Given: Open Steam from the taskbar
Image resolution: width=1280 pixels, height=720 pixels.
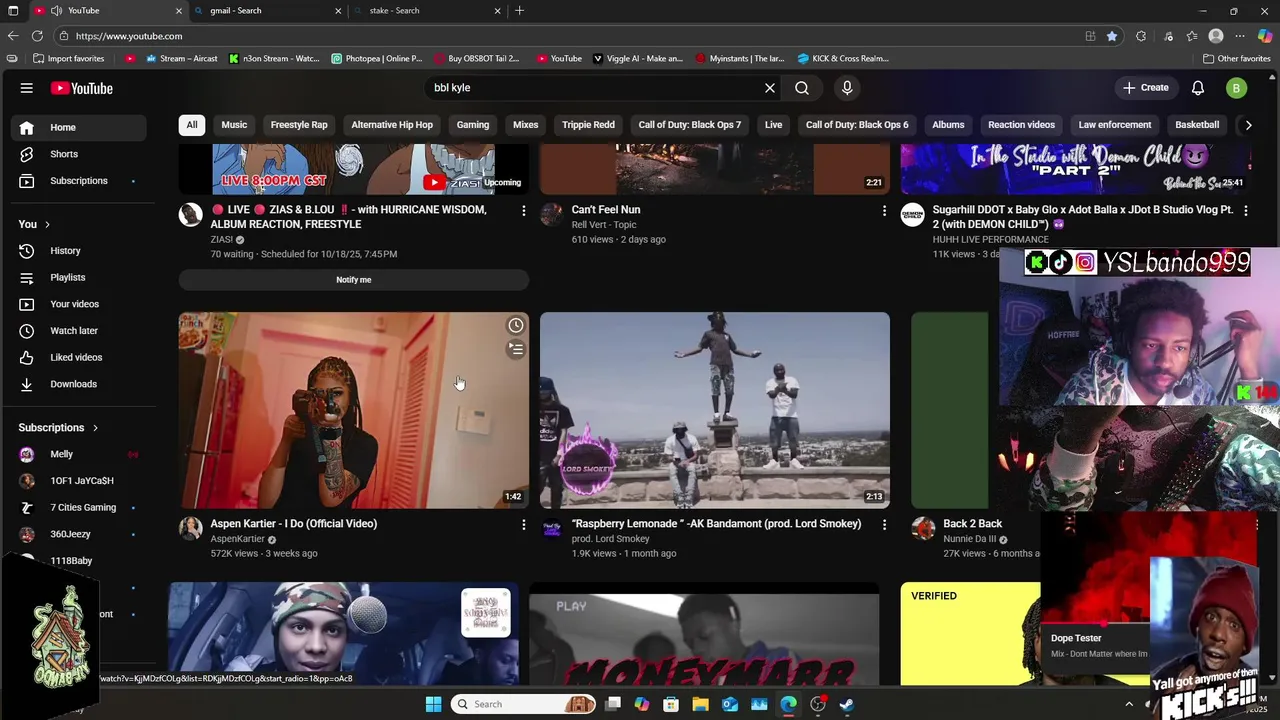Looking at the screenshot, I should pyautogui.click(x=846, y=704).
